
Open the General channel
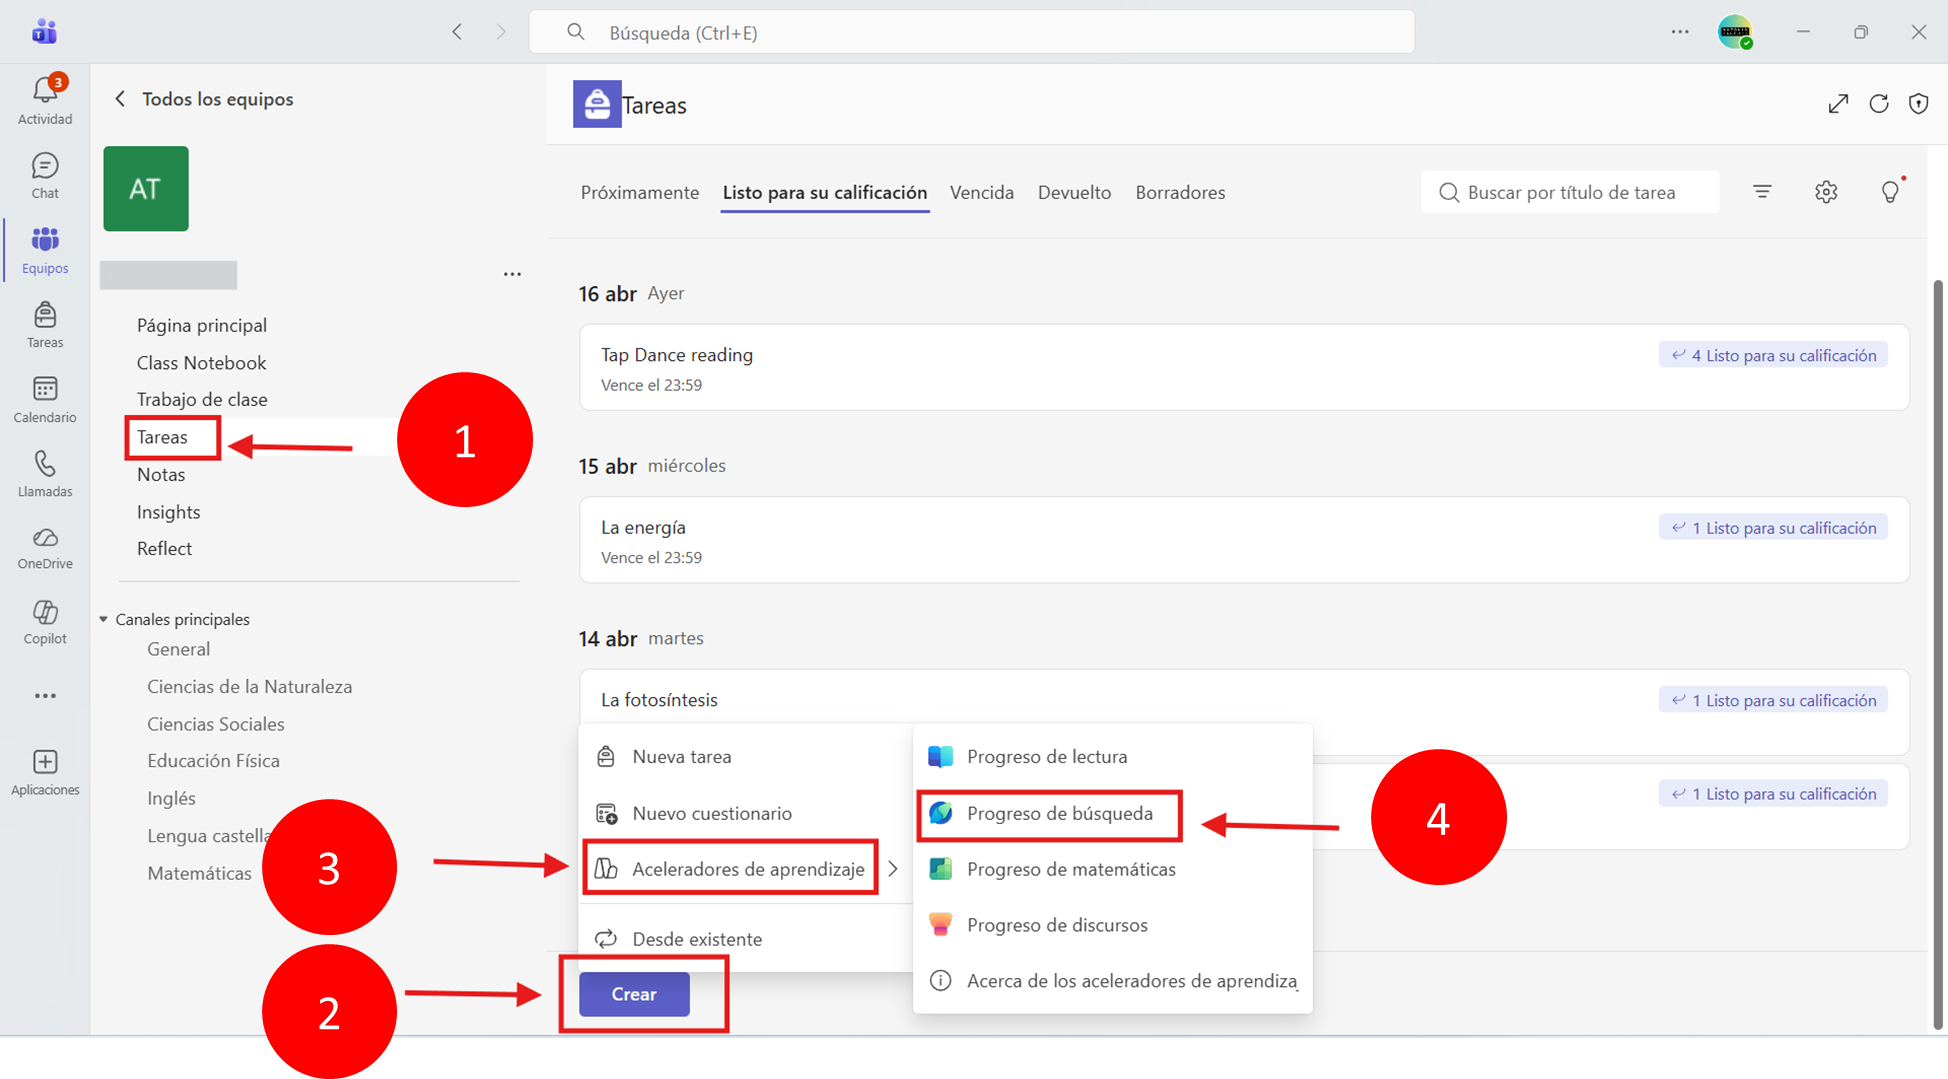179,649
